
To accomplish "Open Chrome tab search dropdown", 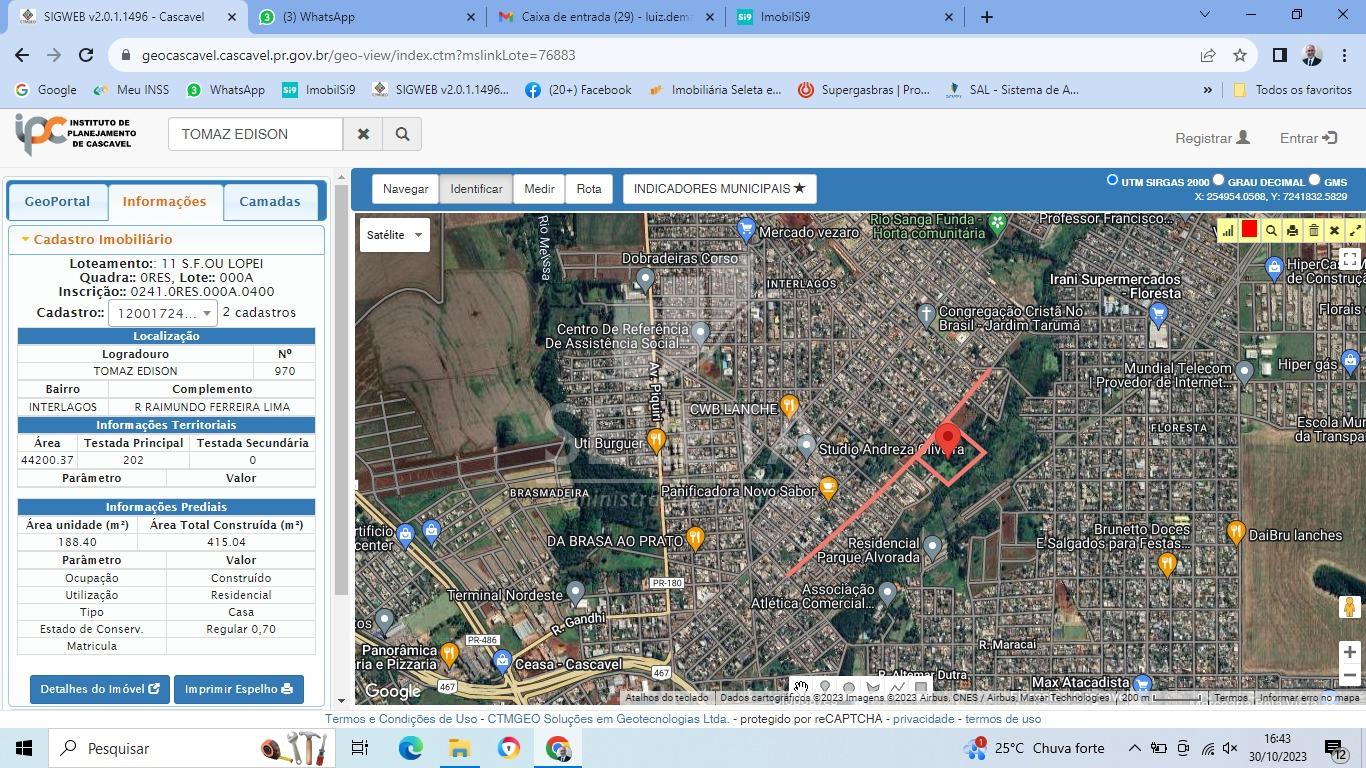I will click(1204, 15).
